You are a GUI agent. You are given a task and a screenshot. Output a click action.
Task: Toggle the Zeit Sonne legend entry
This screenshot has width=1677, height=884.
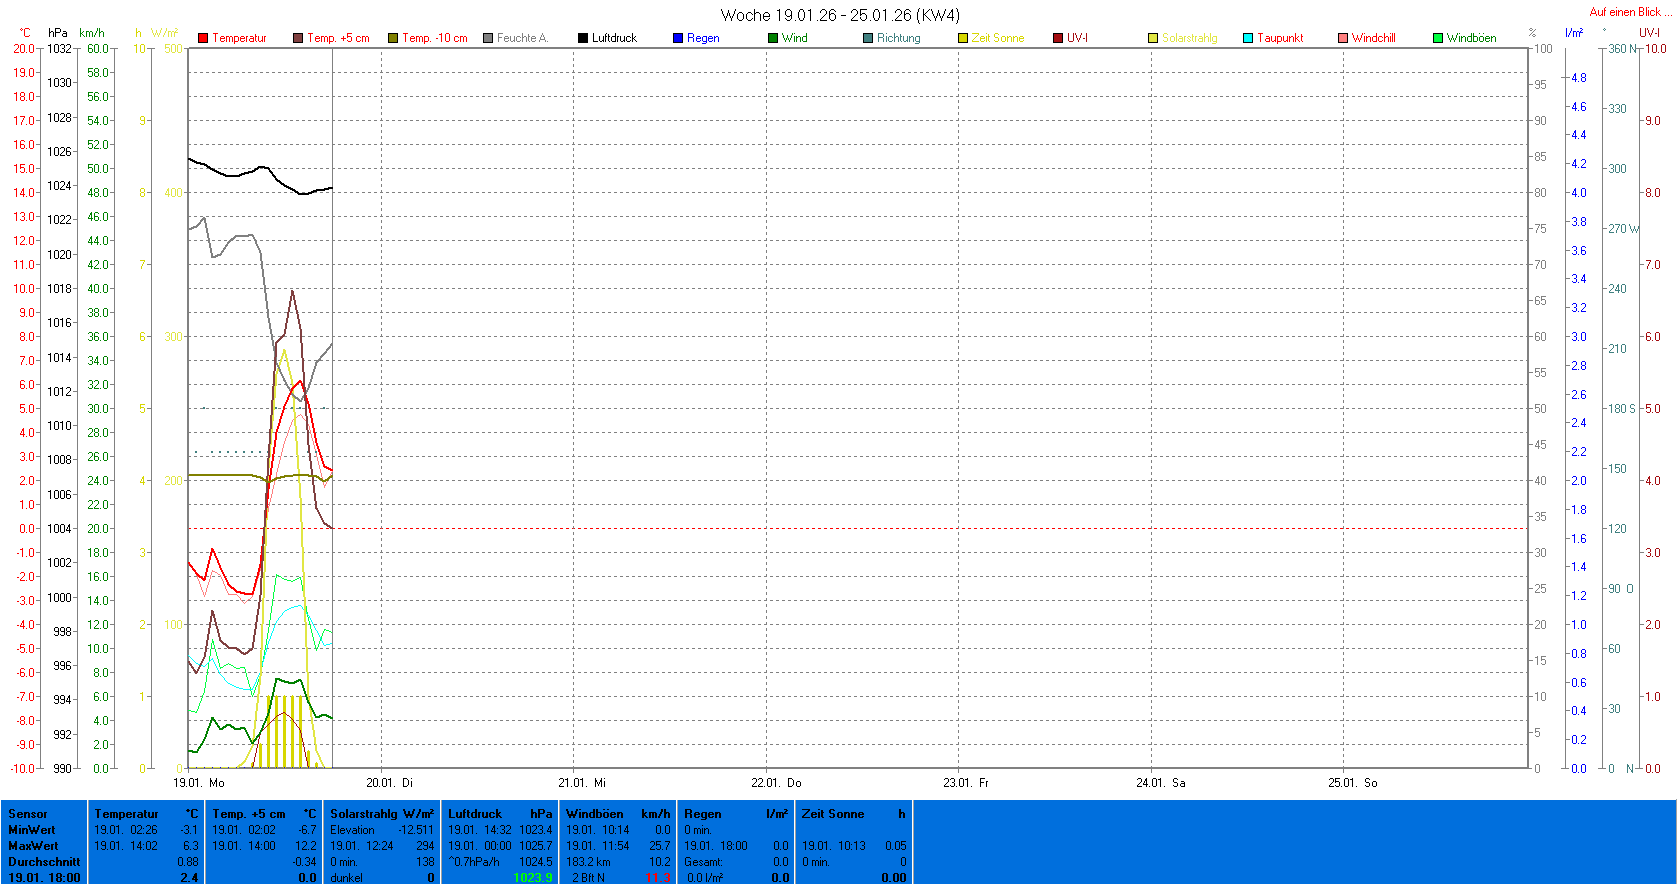[x=997, y=38]
